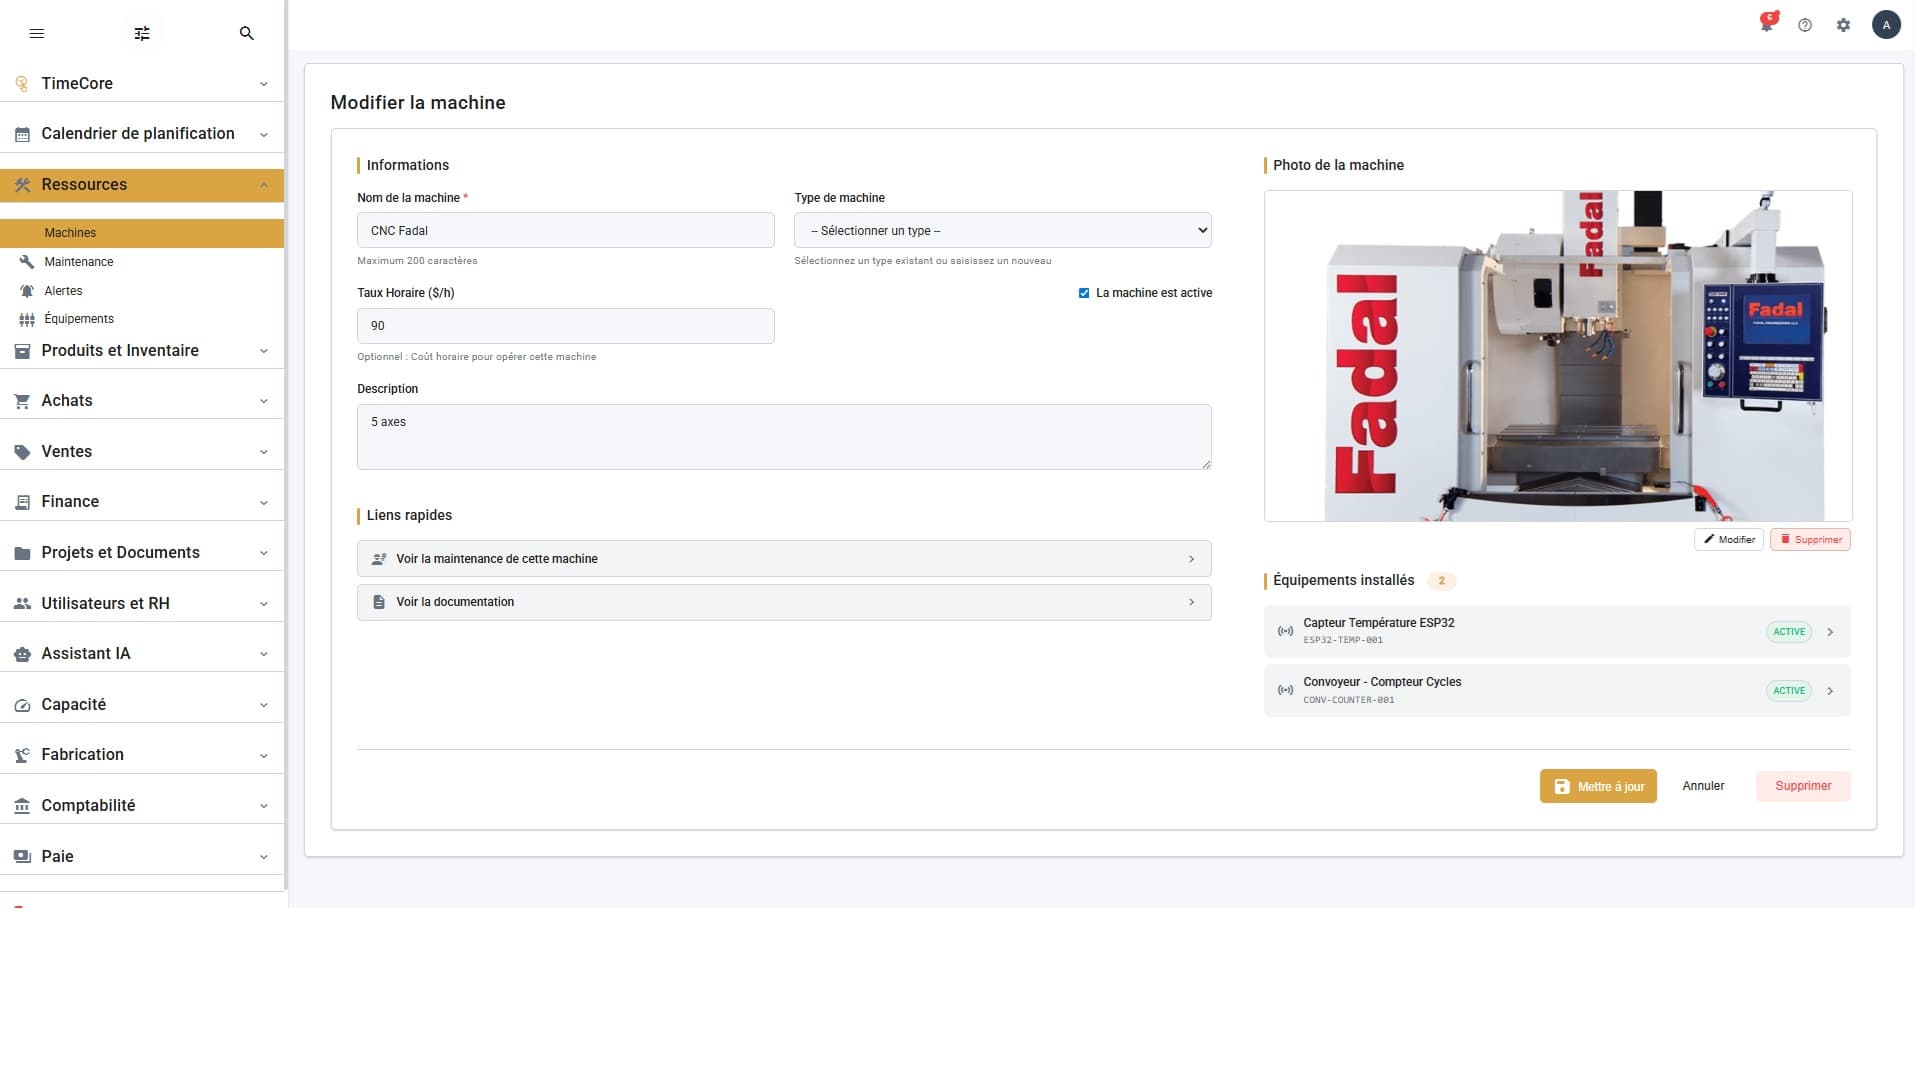Click the Ventes tag icon
The width and height of the screenshot is (1915, 1072).
click(22, 452)
